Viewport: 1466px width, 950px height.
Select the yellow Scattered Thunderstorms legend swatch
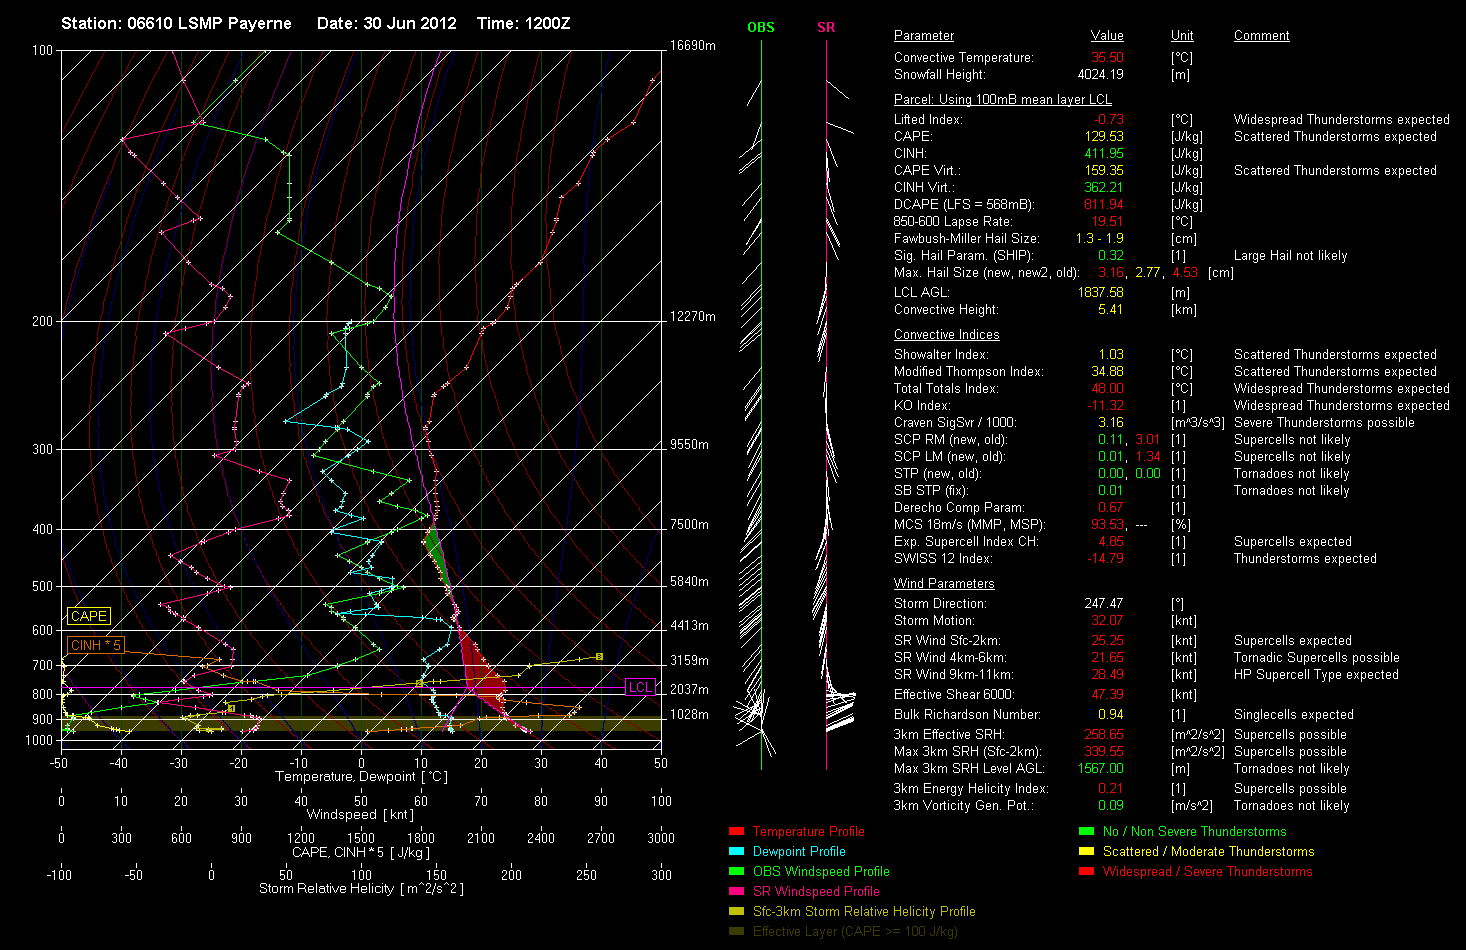(x=1086, y=852)
